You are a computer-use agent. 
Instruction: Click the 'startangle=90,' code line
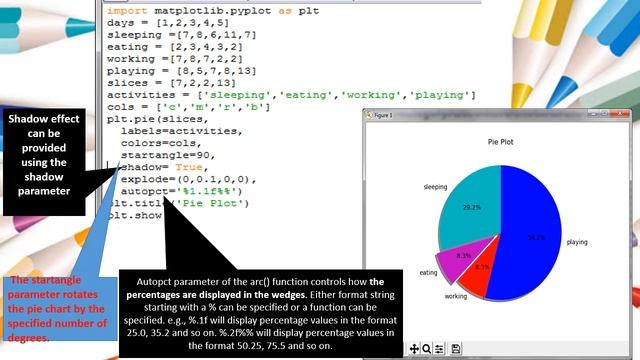[x=168, y=155]
